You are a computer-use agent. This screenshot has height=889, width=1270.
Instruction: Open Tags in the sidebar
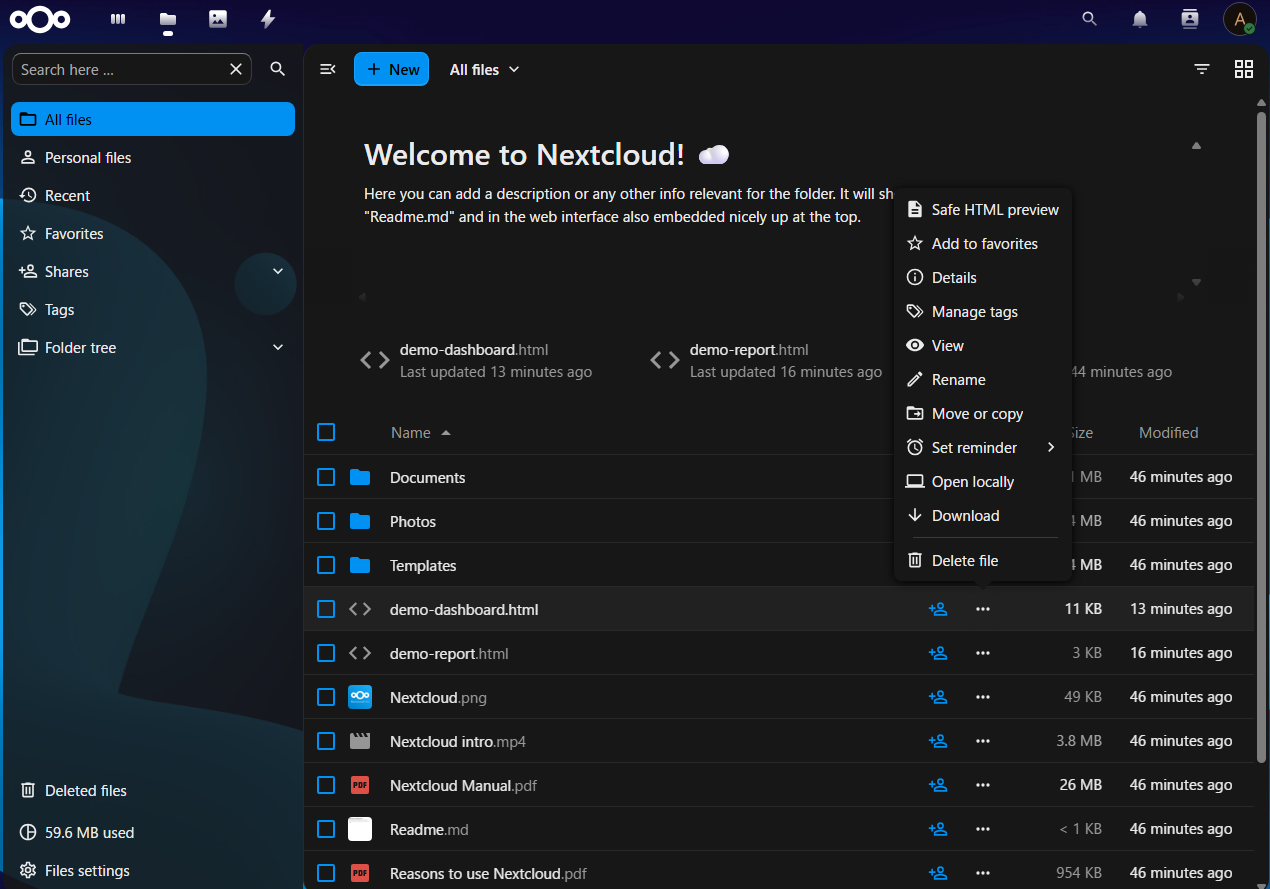[153, 309]
